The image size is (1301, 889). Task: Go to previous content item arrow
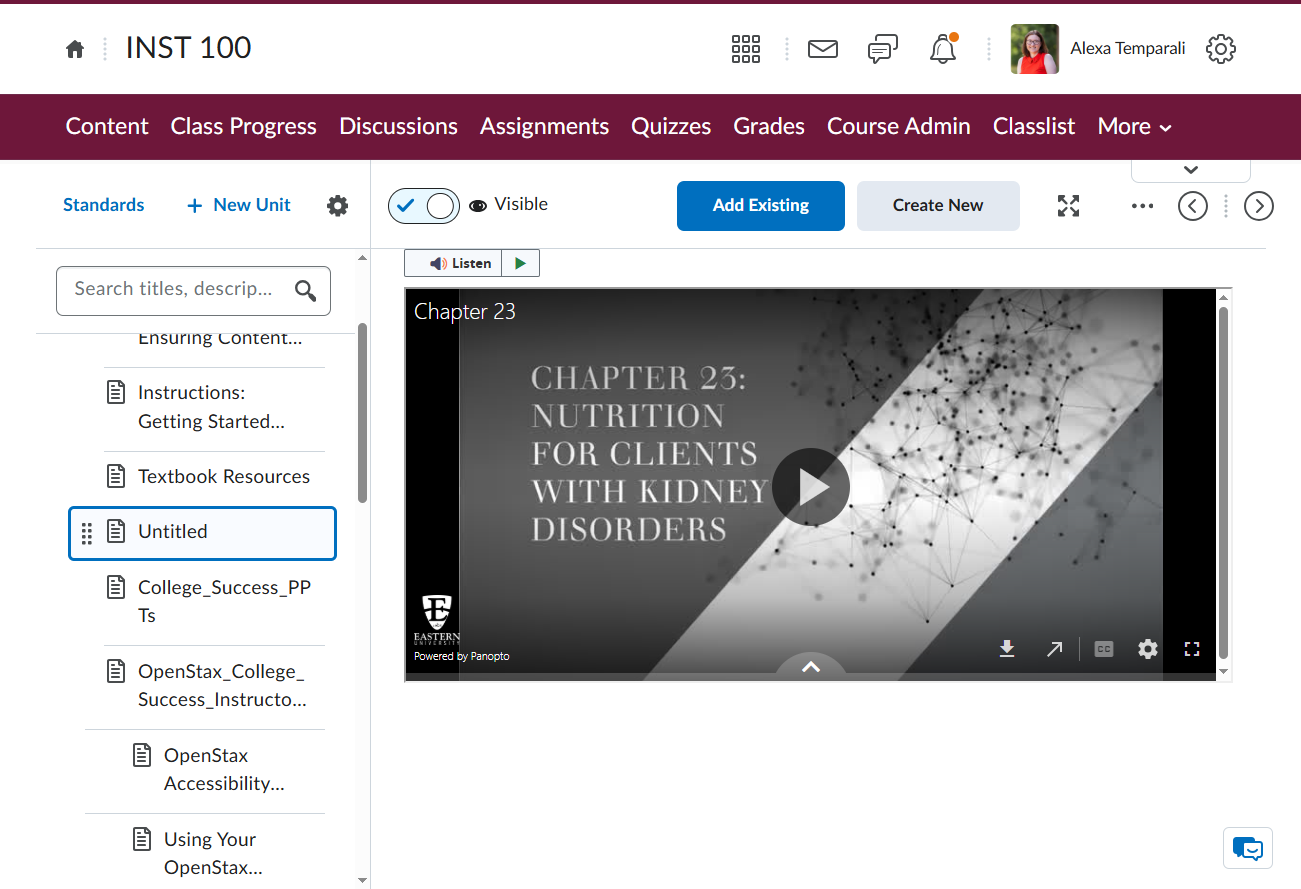coord(1193,206)
